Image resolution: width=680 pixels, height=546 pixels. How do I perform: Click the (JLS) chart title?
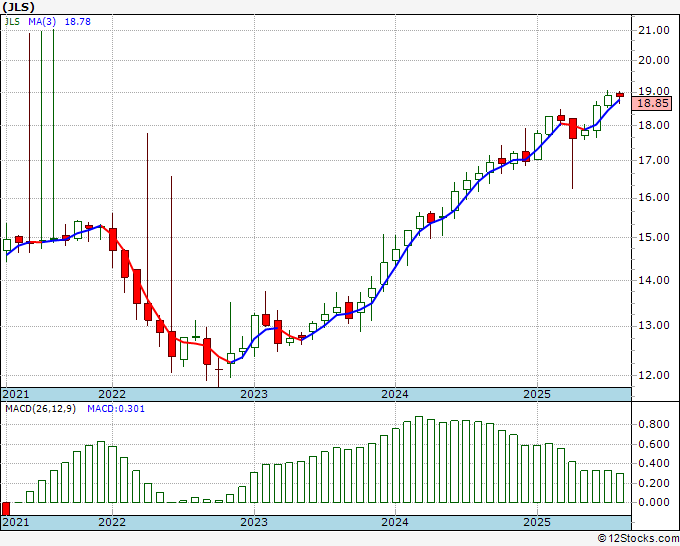(x=18, y=7)
